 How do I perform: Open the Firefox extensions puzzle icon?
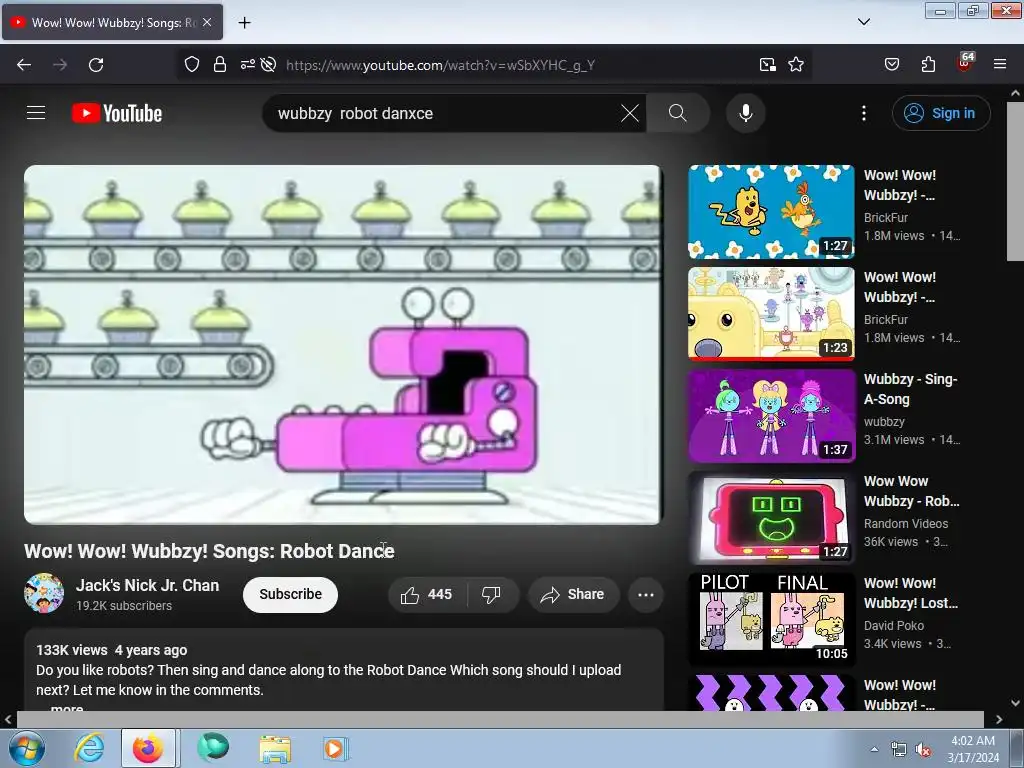[x=928, y=65]
